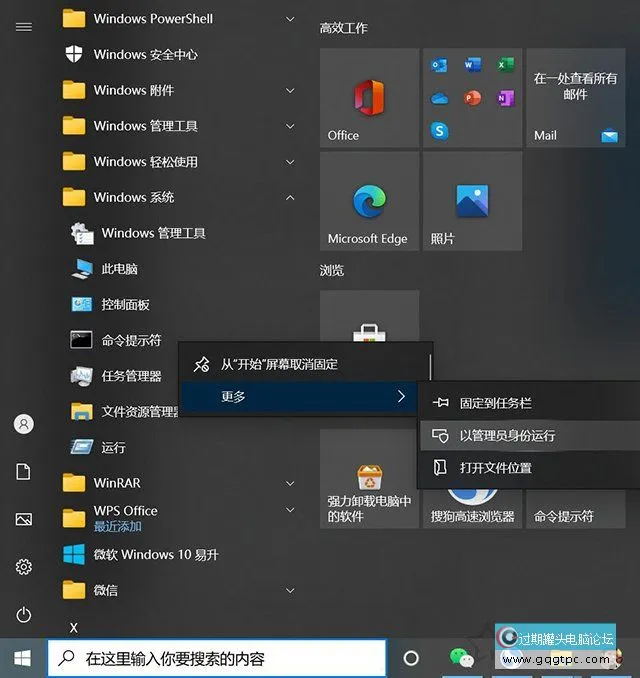Open the 搜狗高速浏览器 tile
Screen dimensions: 640x678
tap(472, 508)
